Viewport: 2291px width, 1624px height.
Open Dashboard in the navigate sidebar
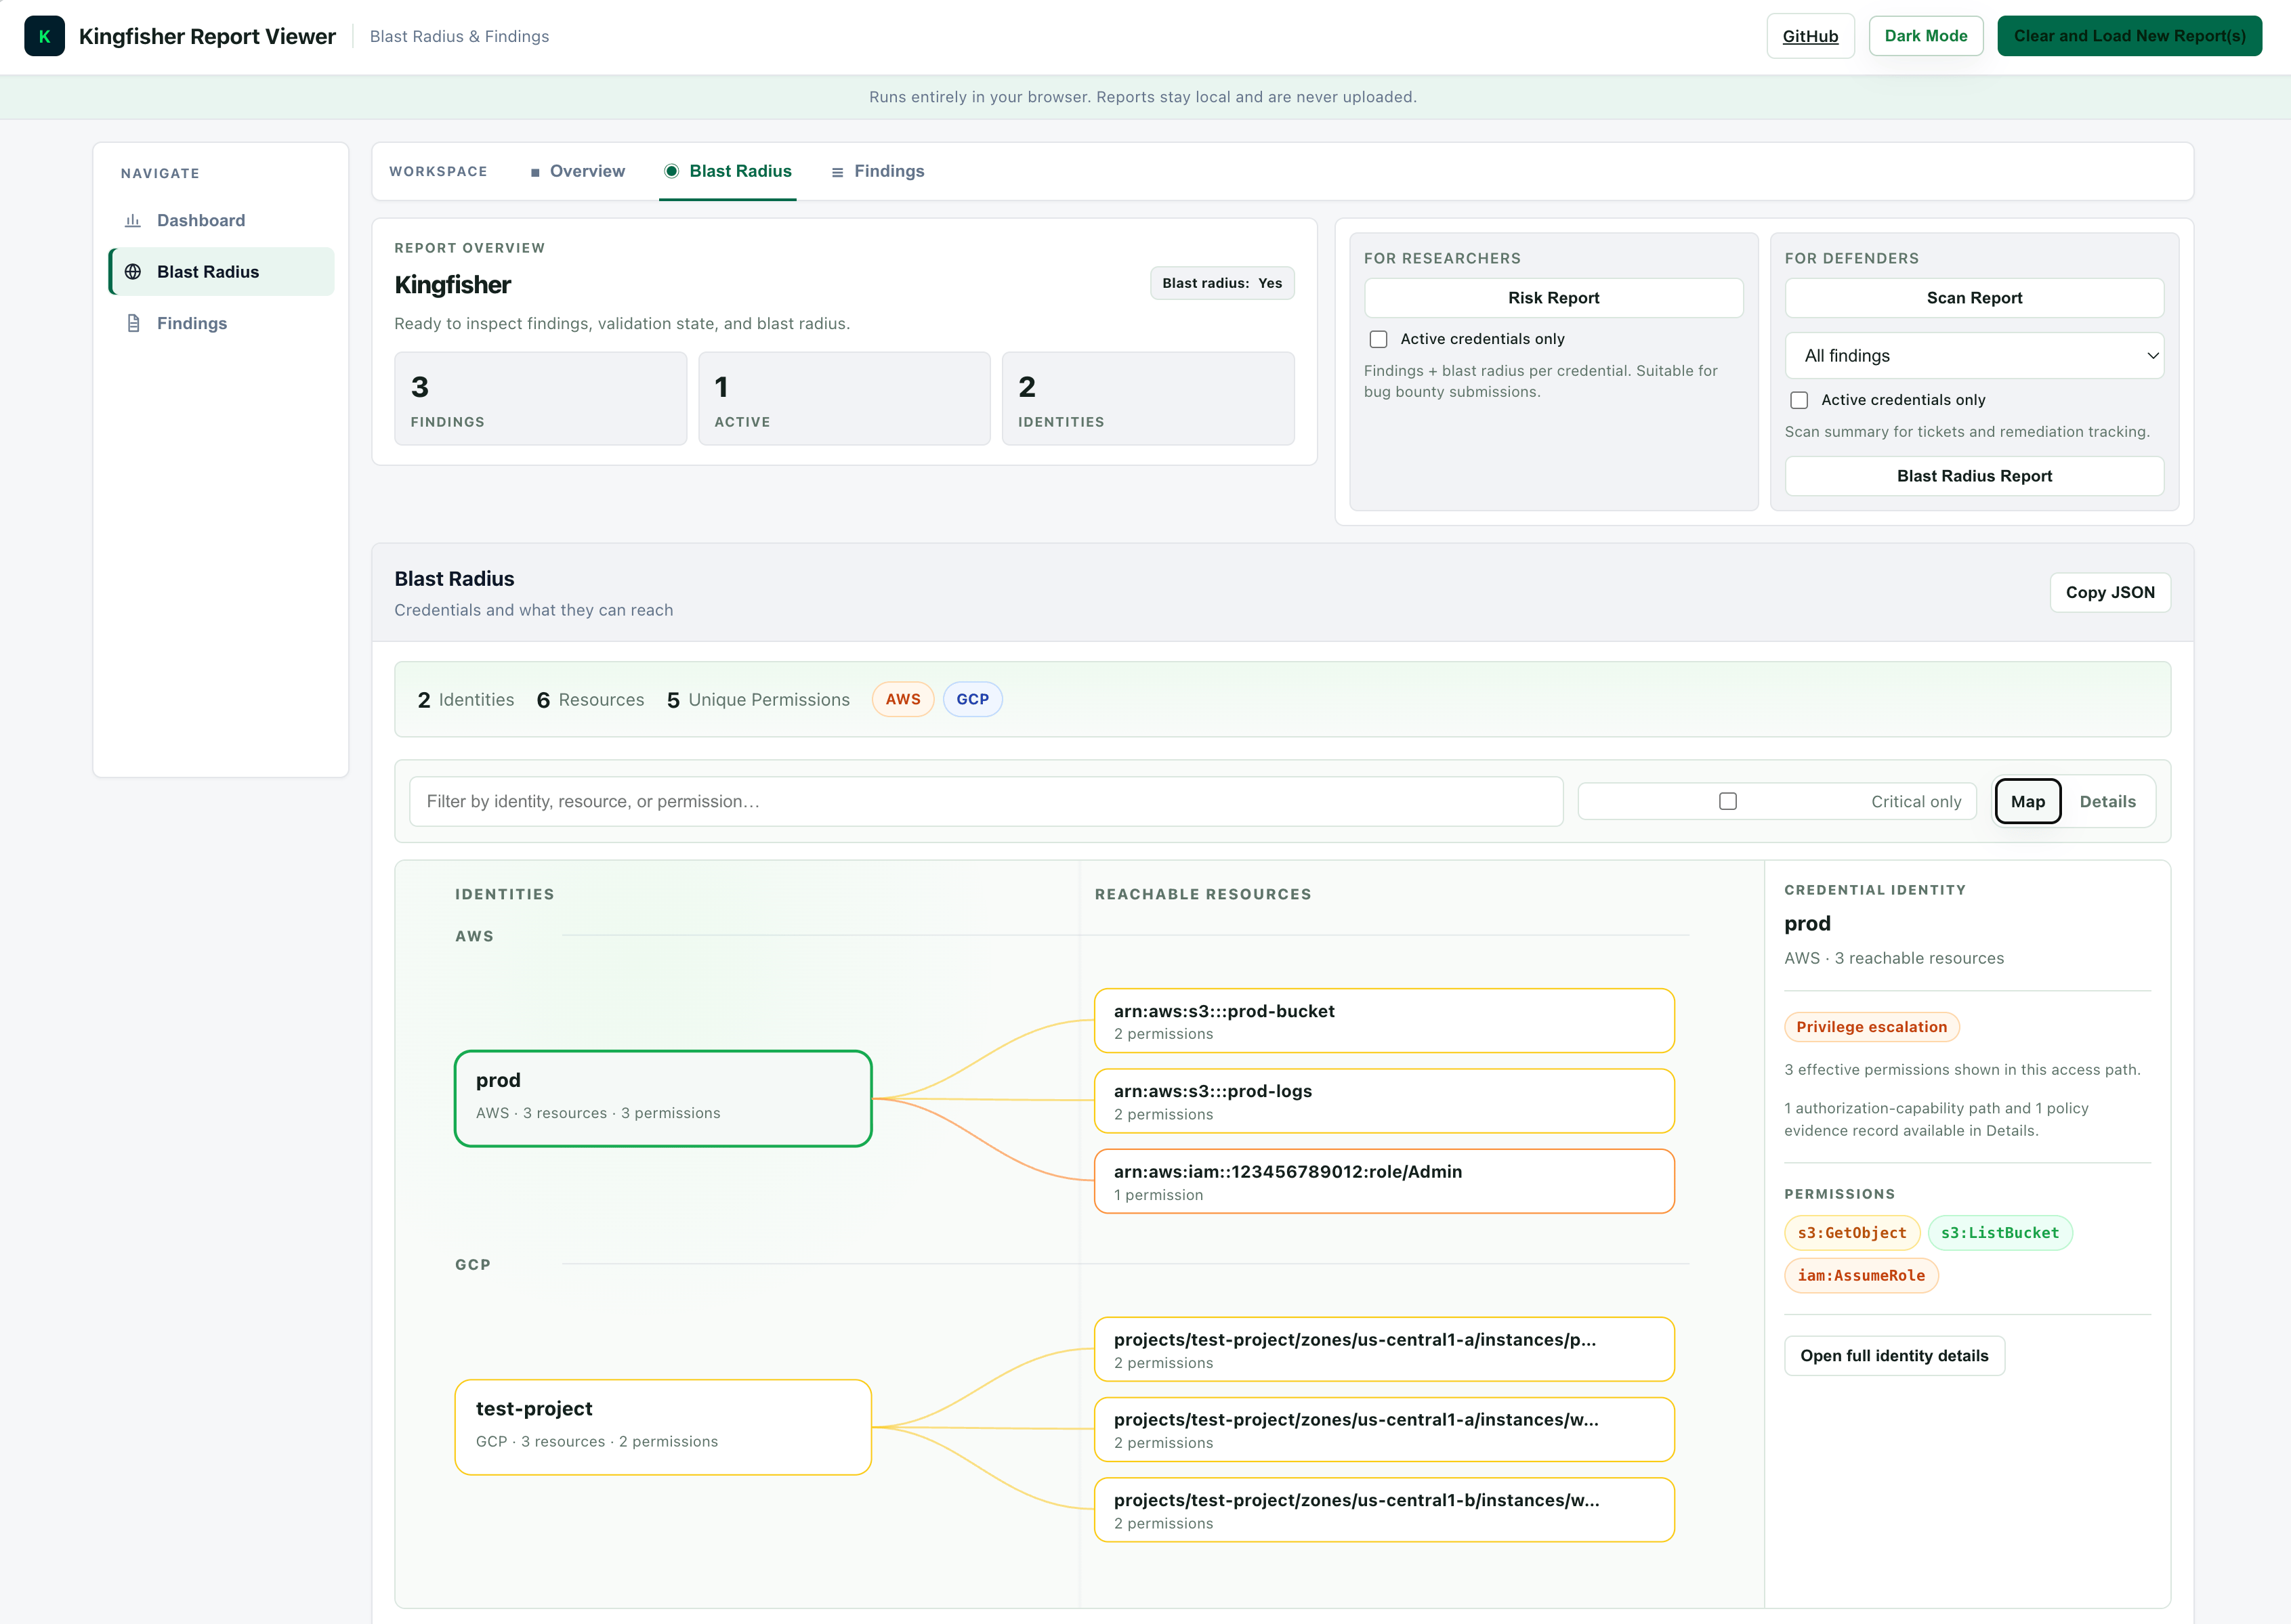tap(221, 220)
